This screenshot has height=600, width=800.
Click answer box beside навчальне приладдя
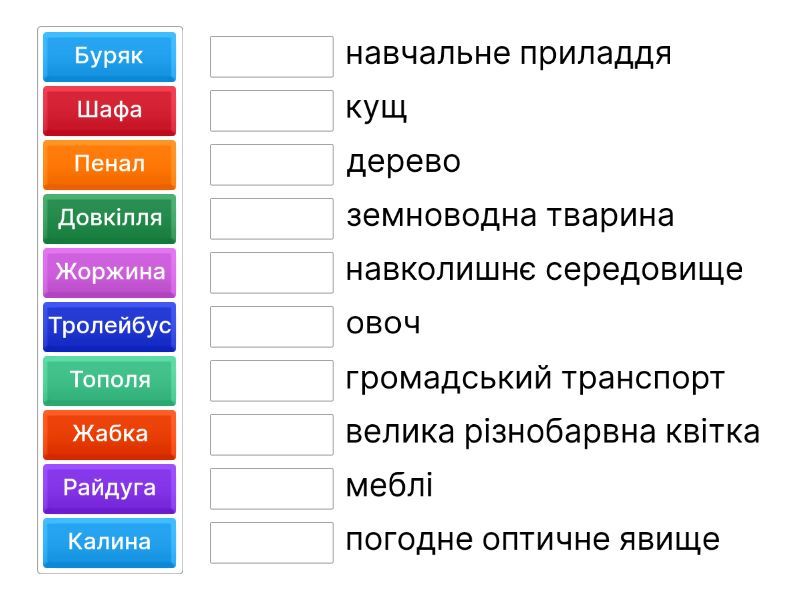[x=271, y=56]
